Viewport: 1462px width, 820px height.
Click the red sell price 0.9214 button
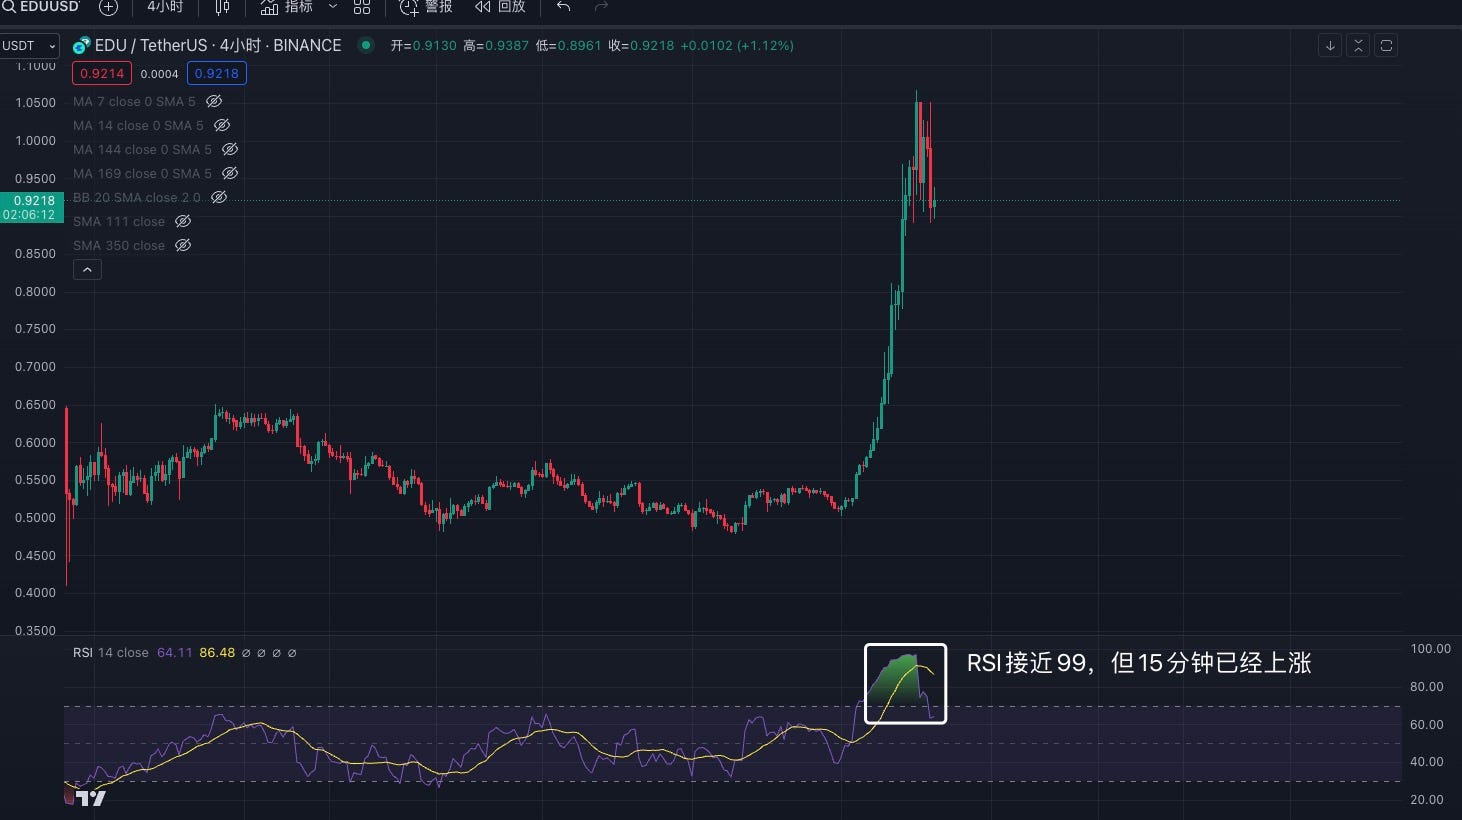tap(102, 73)
